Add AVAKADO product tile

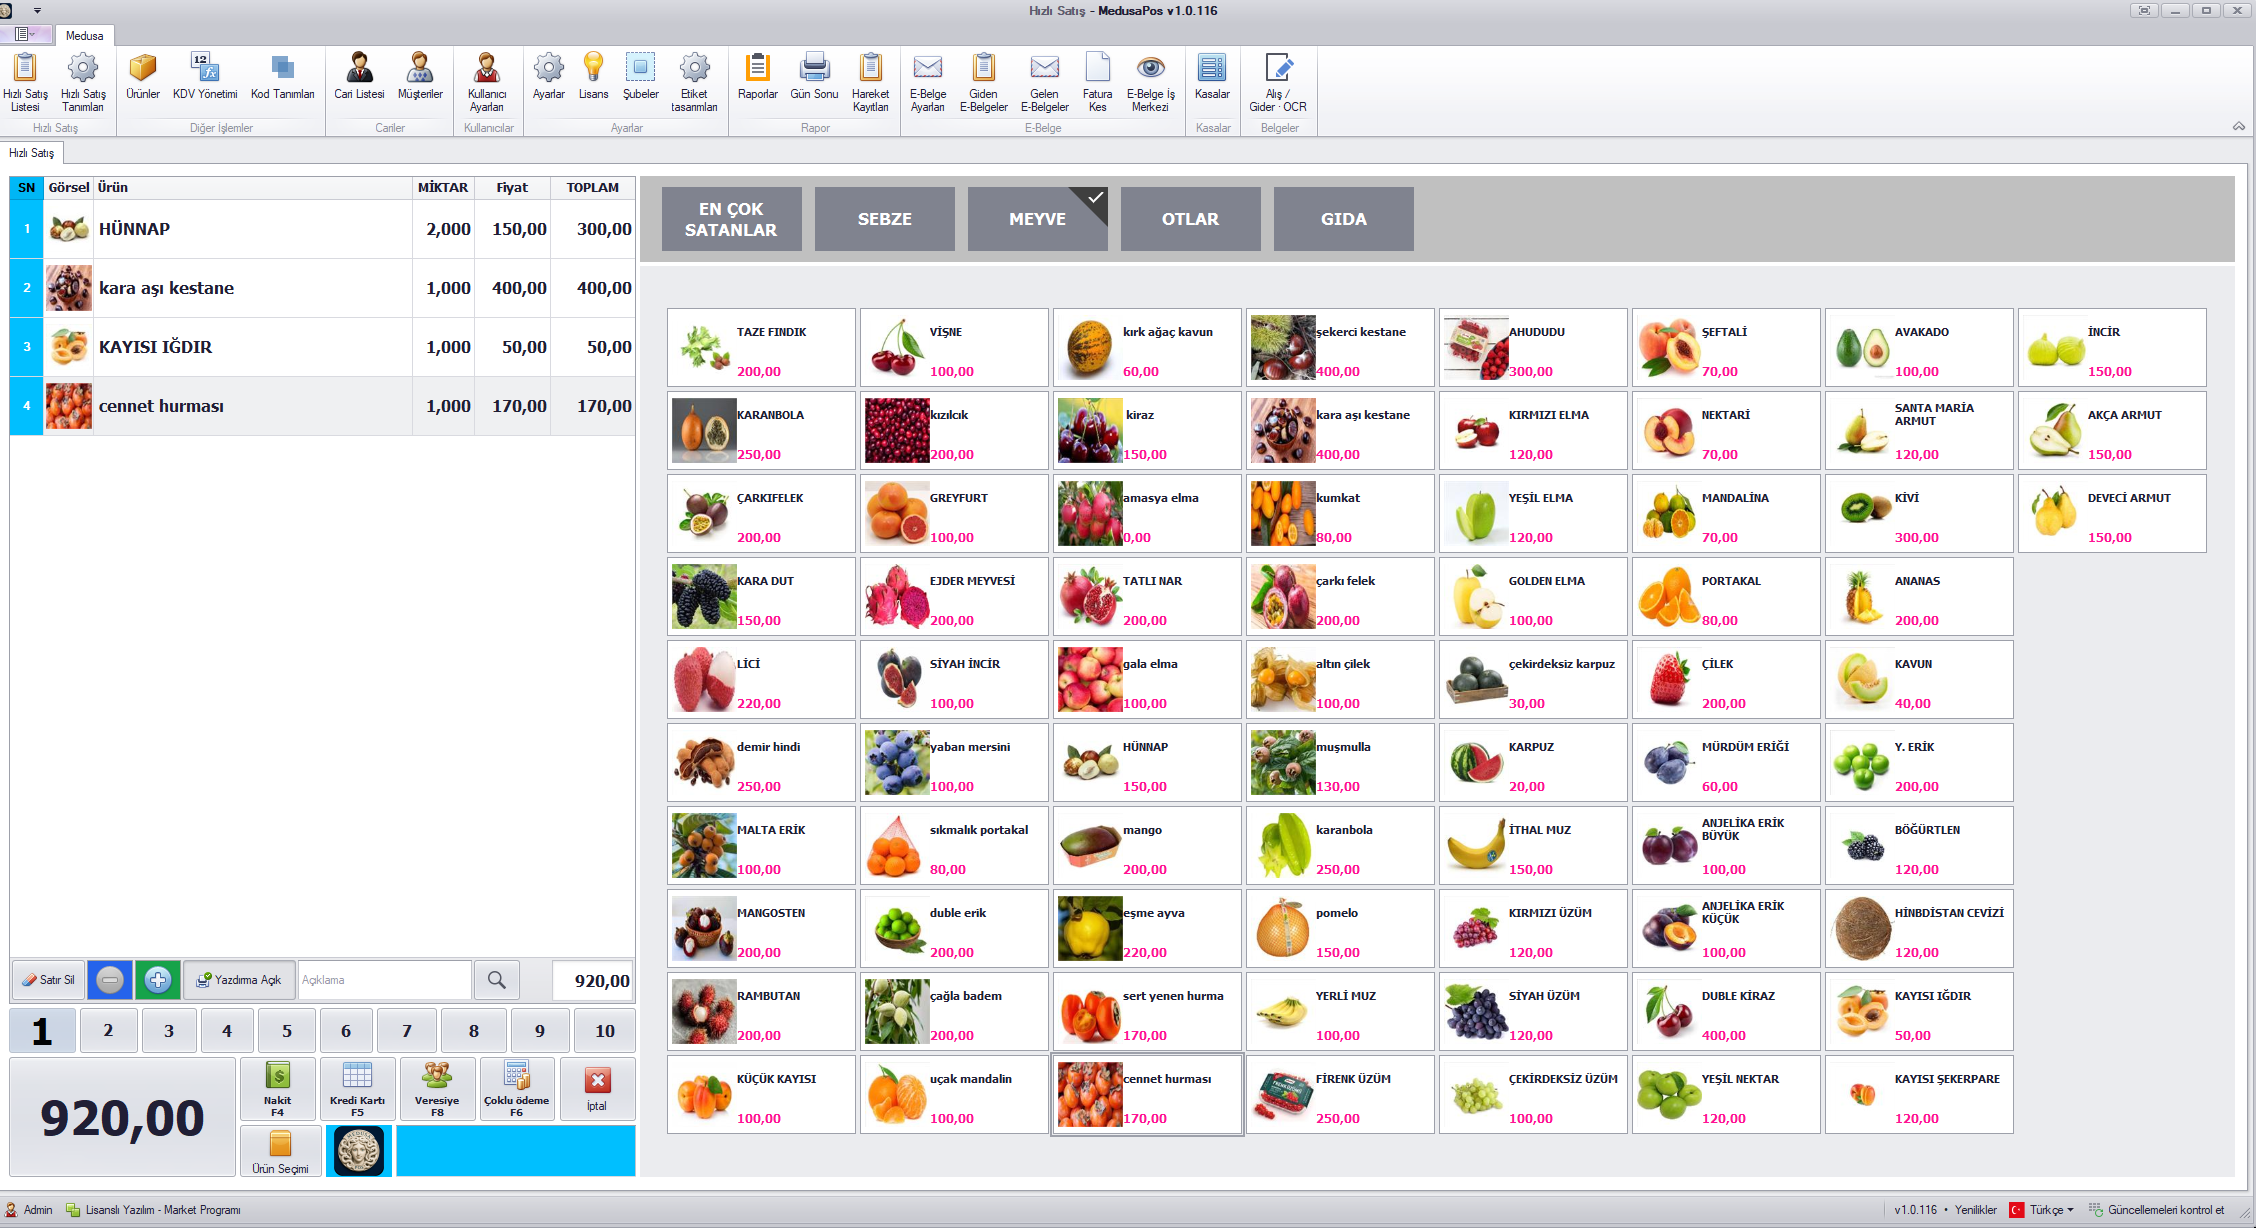tap(1919, 348)
